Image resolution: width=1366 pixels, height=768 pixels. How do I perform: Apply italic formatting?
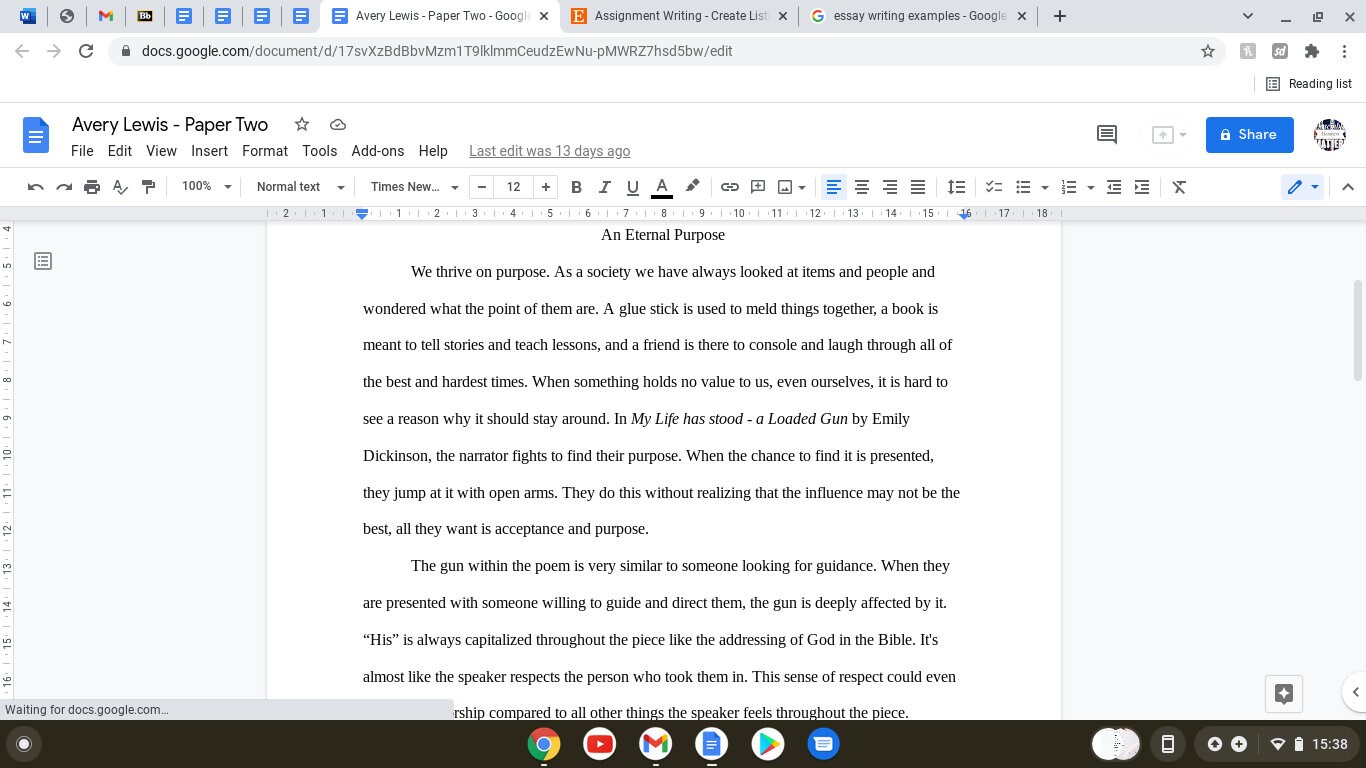point(604,187)
